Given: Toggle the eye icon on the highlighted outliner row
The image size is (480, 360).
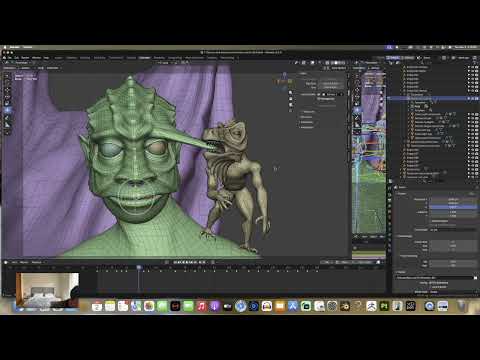Looking at the screenshot, I should click(472, 99).
